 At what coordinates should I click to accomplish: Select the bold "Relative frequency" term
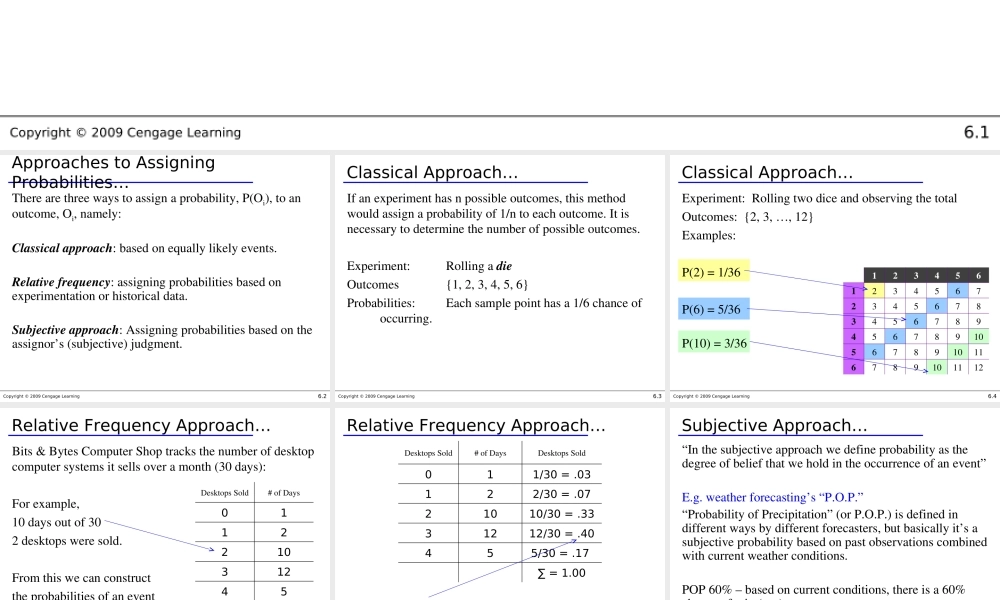[x=60, y=282]
